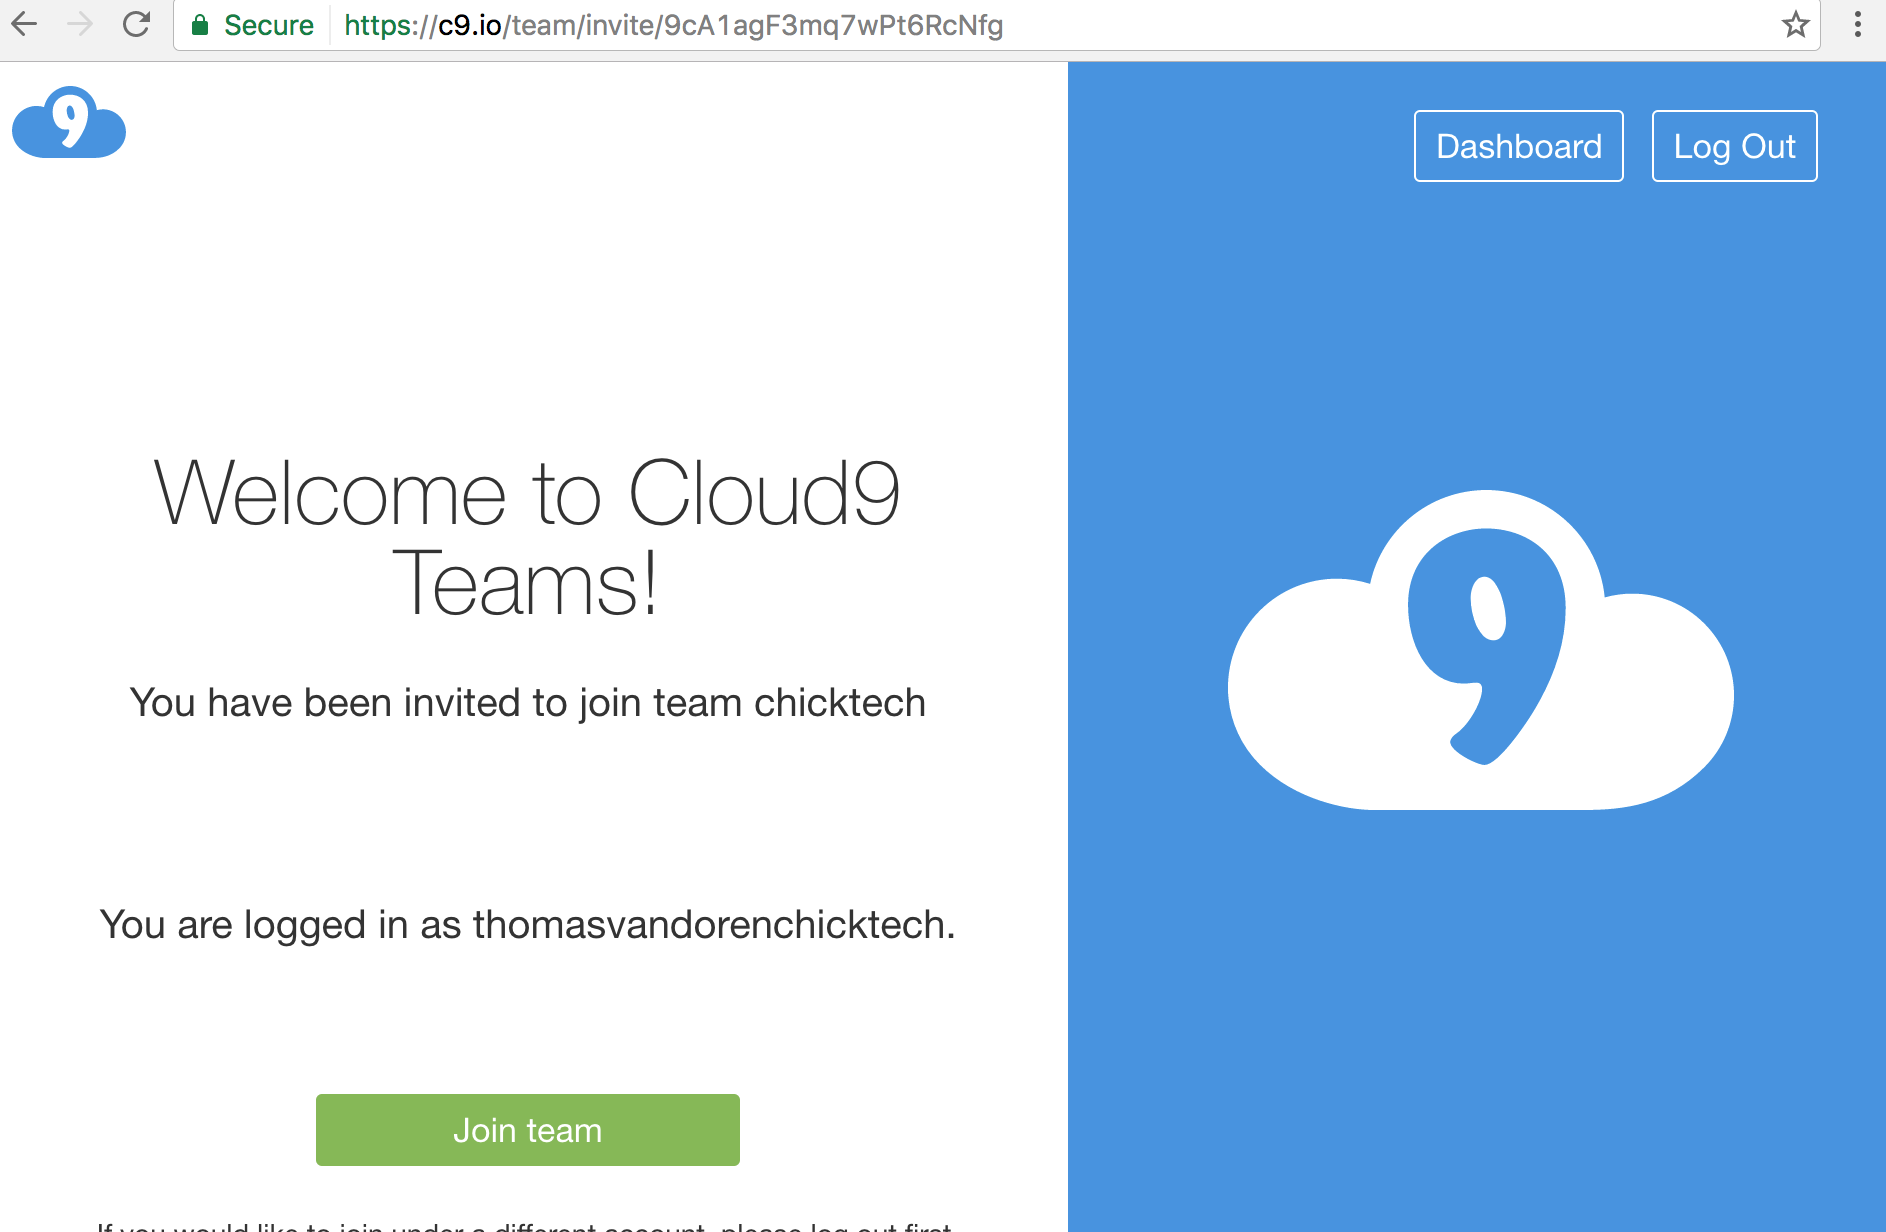The width and height of the screenshot is (1886, 1232).
Task: Open the Dashboard button
Action: [x=1518, y=146]
